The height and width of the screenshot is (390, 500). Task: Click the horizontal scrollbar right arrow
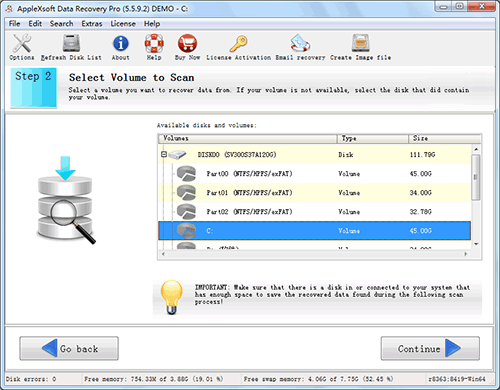pyautogui.click(x=466, y=254)
